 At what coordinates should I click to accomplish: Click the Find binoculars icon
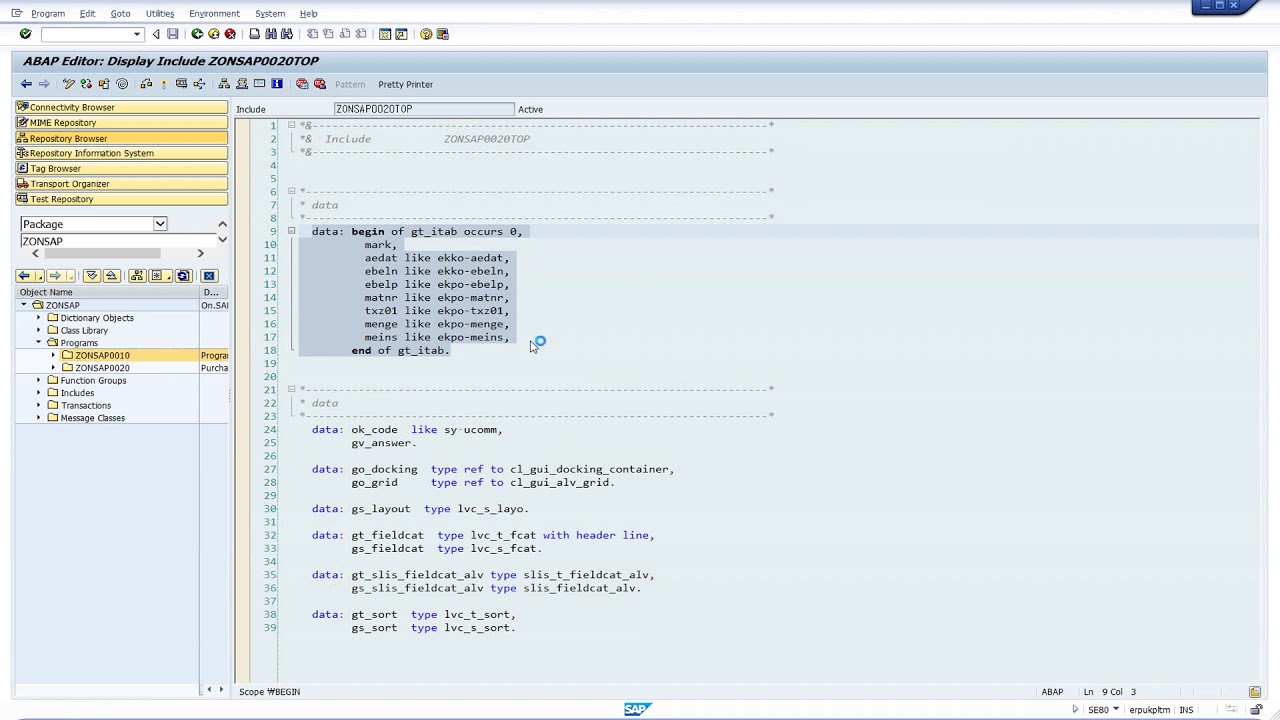click(271, 34)
